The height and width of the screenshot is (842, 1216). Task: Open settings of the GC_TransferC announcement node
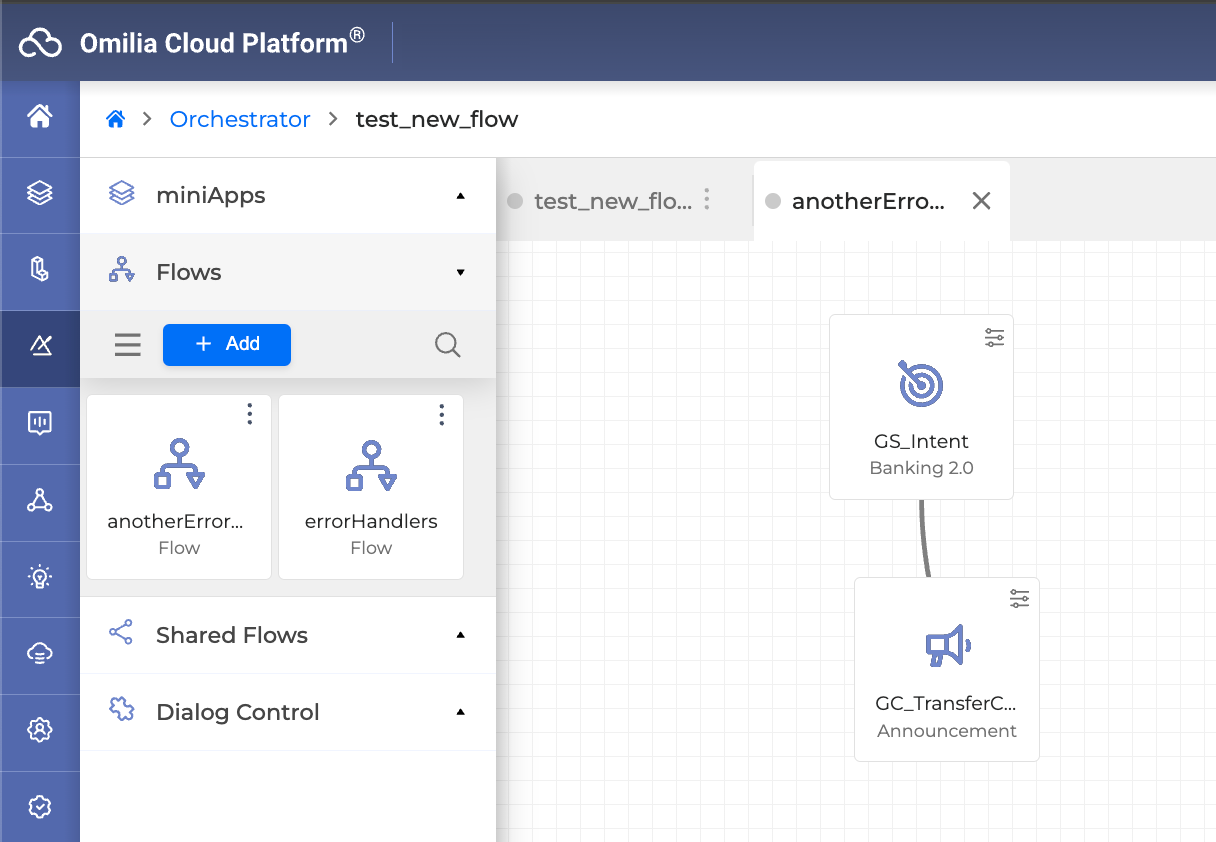coord(1019,599)
